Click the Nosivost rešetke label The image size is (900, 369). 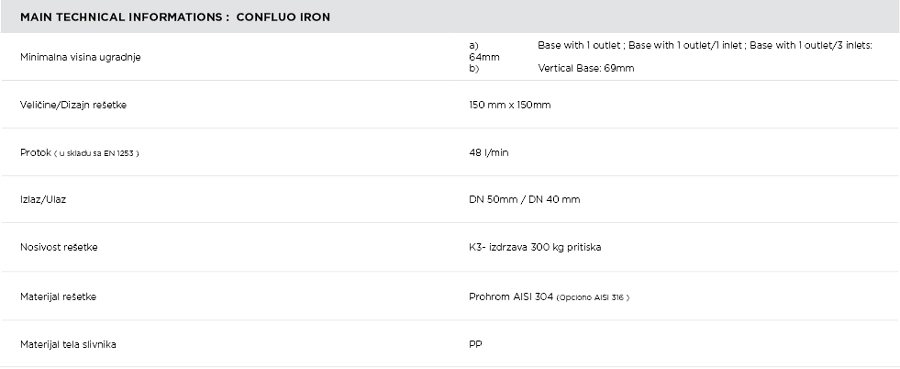pyautogui.click(x=59, y=247)
